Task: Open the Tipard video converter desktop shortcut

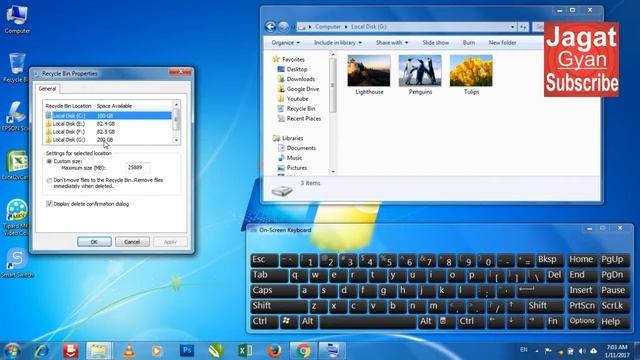Action: click(x=16, y=217)
